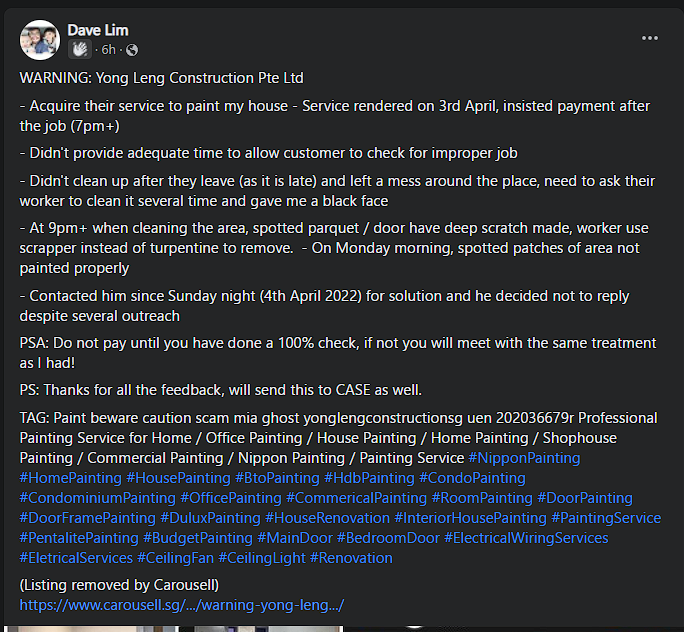Open the #HomePainting hashtag
684x632 pixels.
(x=71, y=478)
